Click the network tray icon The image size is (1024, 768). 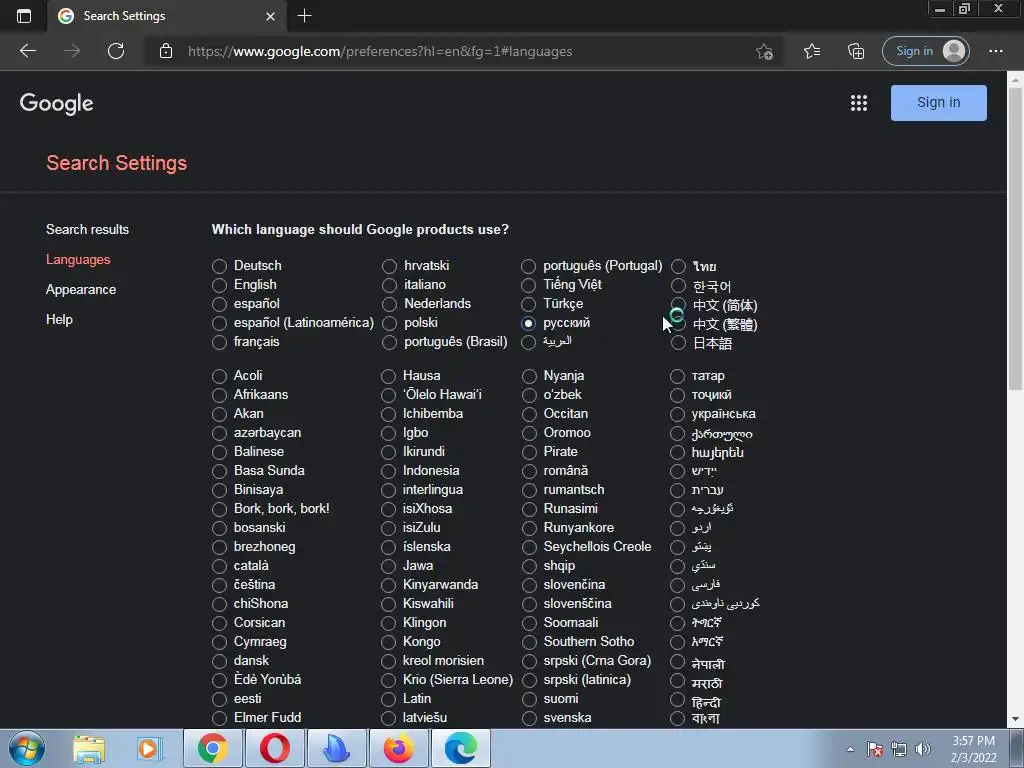tap(899, 749)
